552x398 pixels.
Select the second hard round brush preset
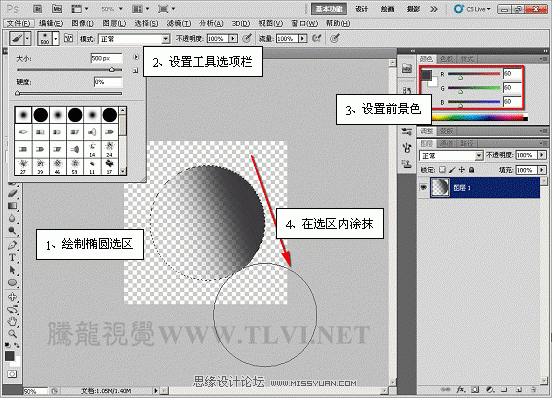pyautogui.click(x=75, y=115)
